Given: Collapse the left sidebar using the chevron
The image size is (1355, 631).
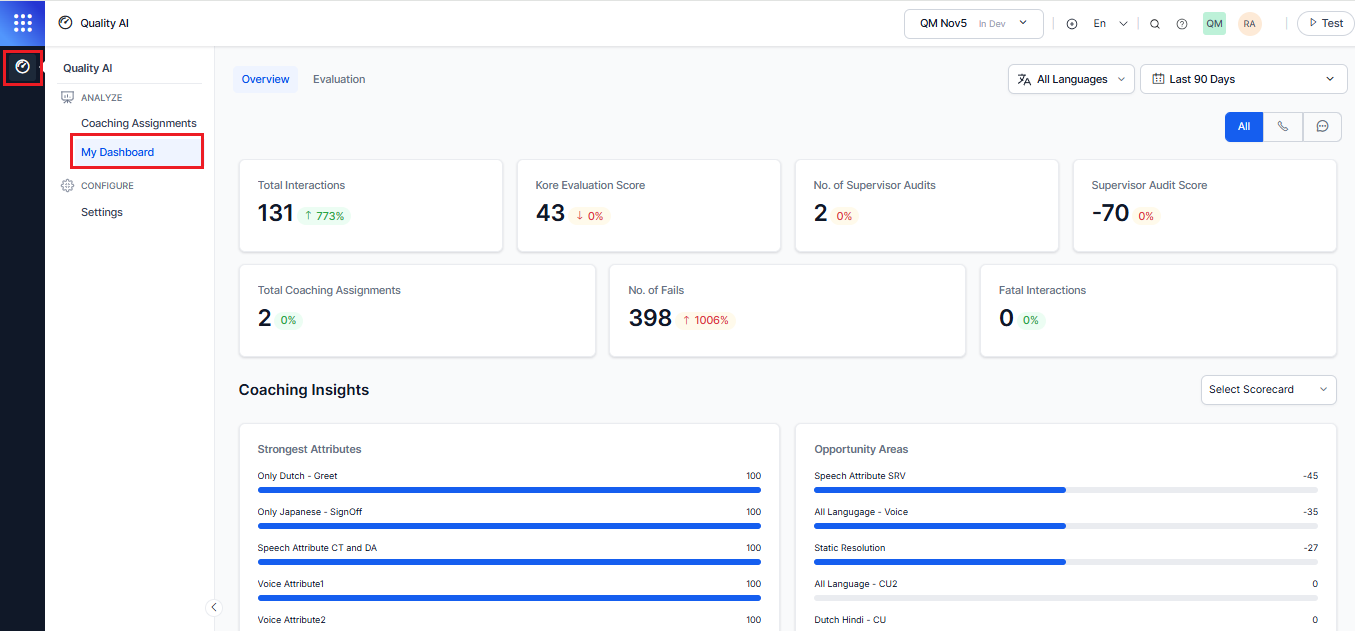Looking at the screenshot, I should pyautogui.click(x=213, y=607).
